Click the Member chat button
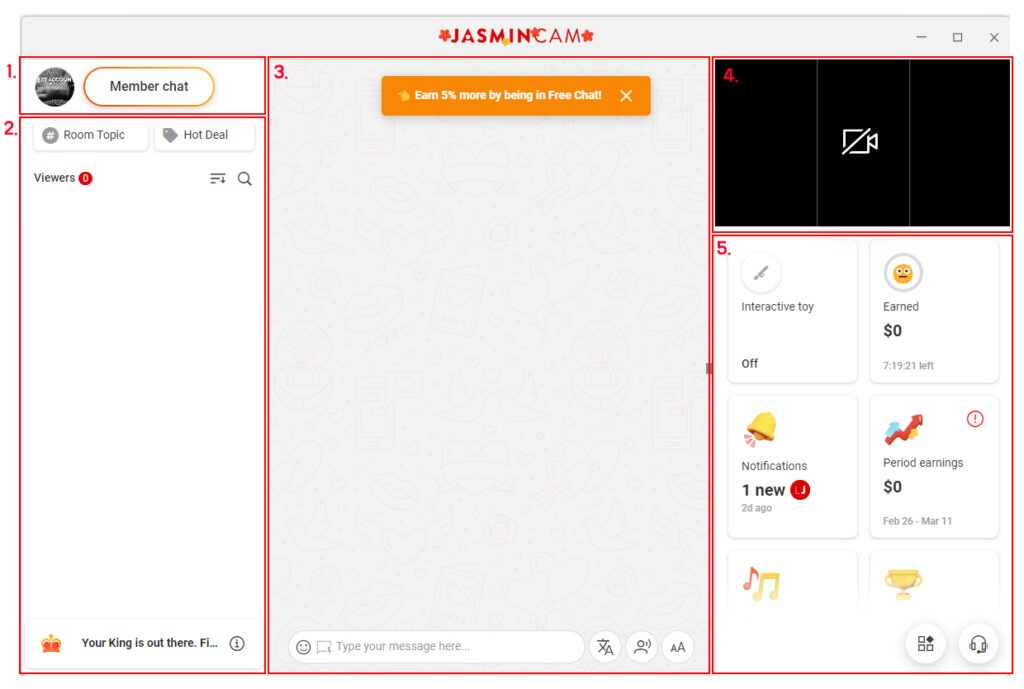This screenshot has width=1024, height=689. click(149, 86)
